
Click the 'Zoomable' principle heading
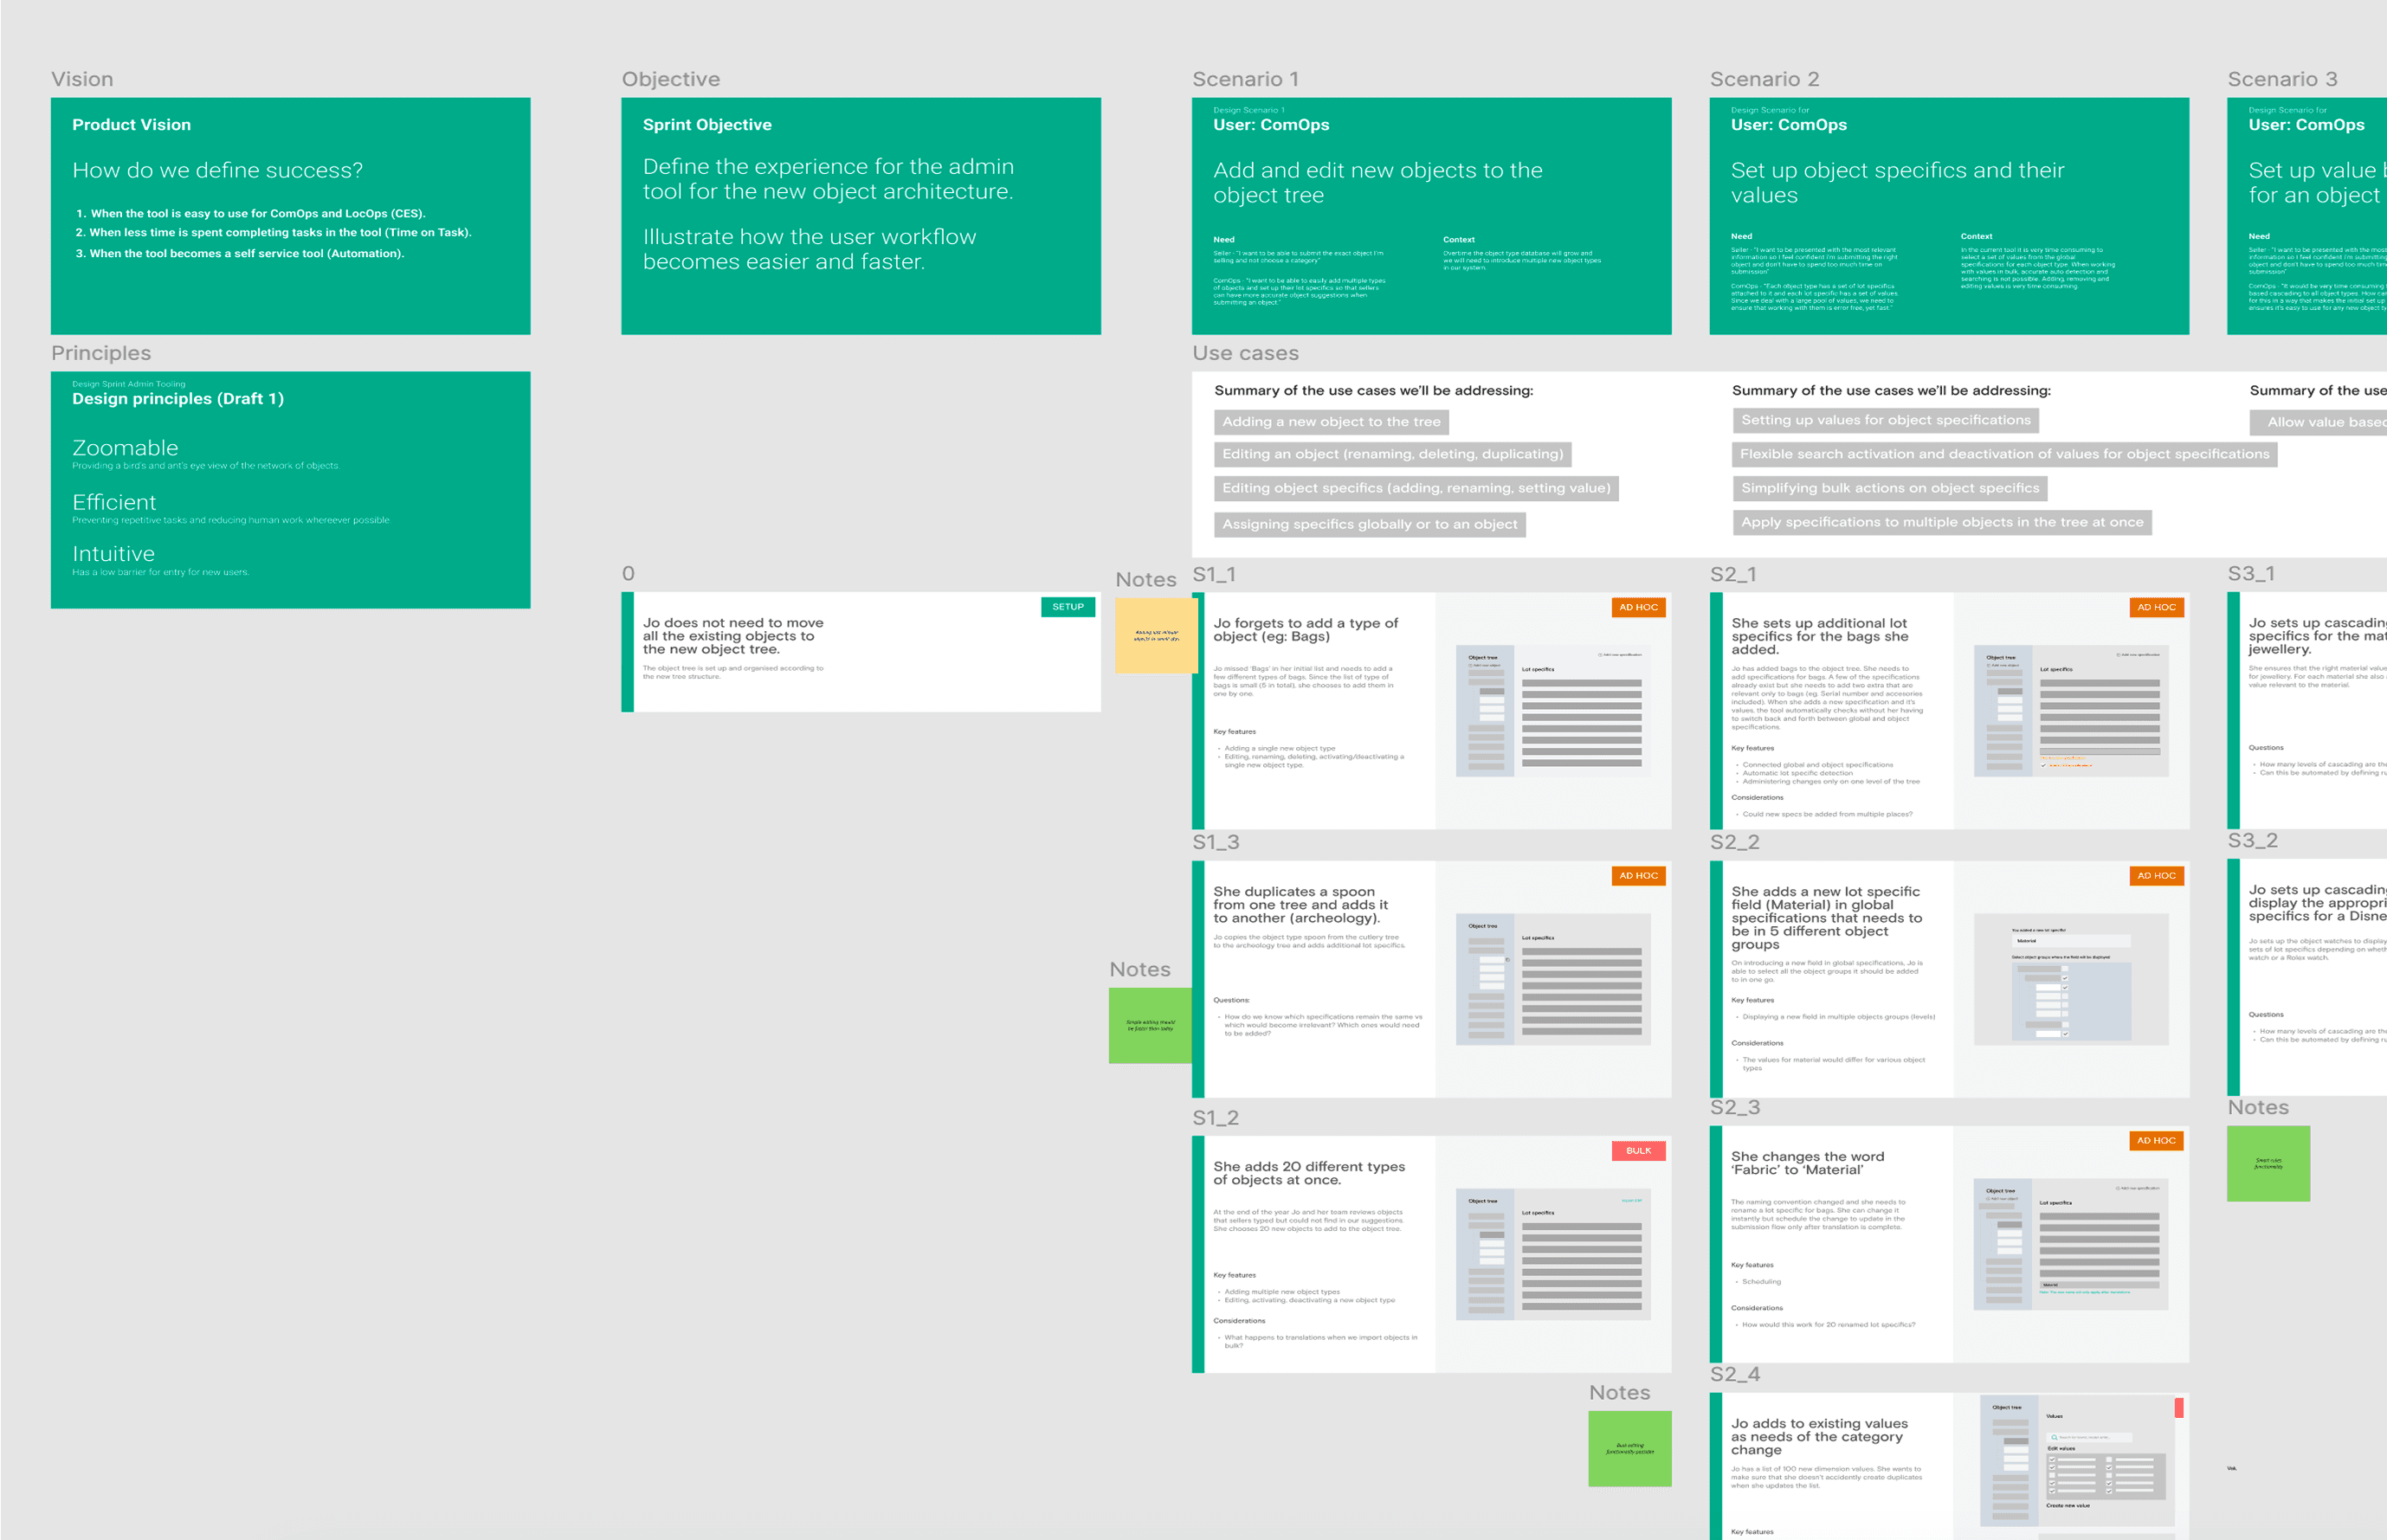tap(125, 448)
